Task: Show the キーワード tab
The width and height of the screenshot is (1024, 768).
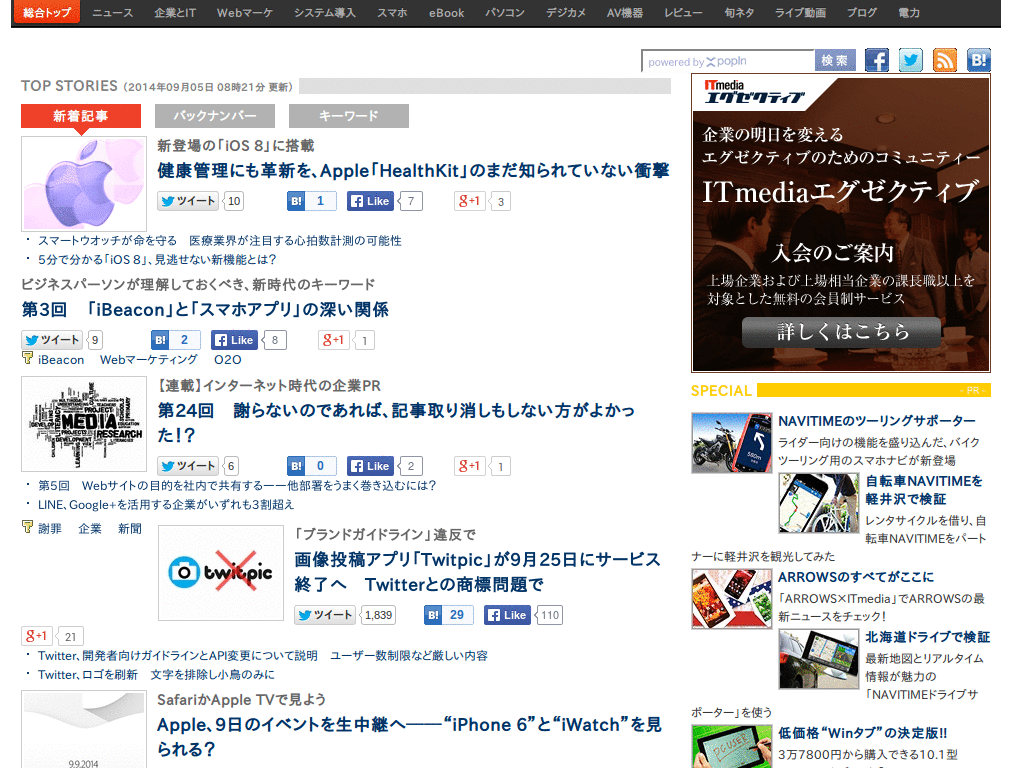Action: click(x=348, y=116)
